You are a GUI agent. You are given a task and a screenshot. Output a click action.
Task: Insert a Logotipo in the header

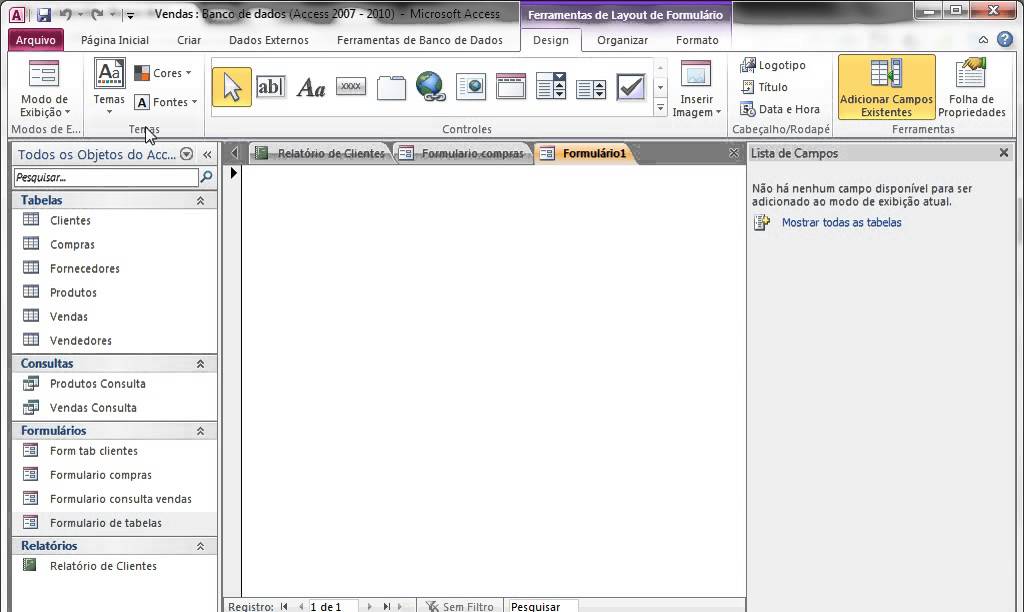[773, 65]
